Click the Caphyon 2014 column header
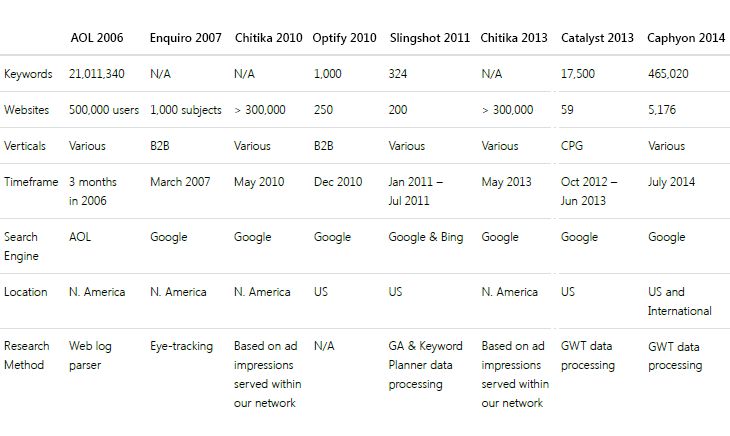The image size is (730, 436). [686, 38]
